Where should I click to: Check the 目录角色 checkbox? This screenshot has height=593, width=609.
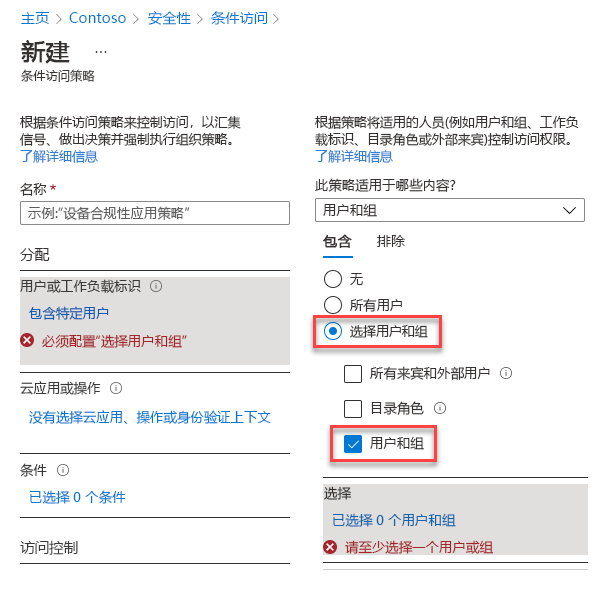353,408
